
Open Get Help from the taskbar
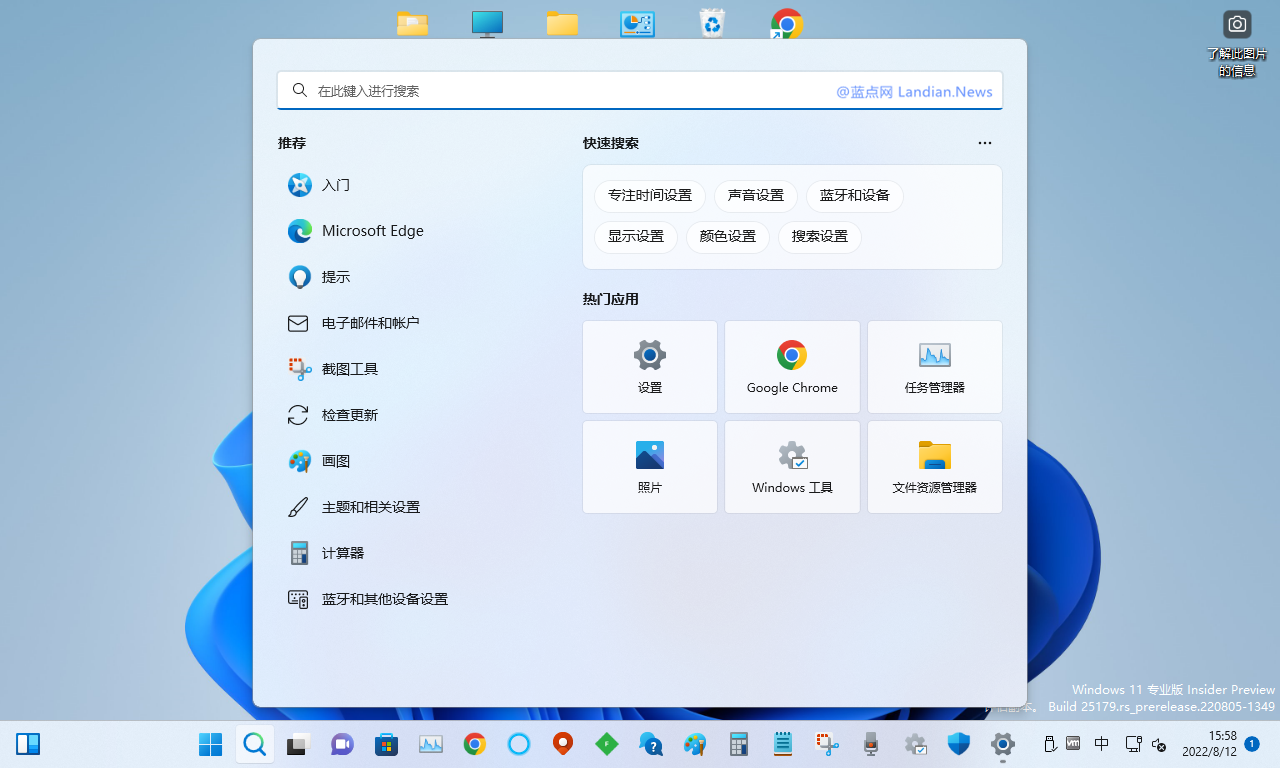click(651, 744)
